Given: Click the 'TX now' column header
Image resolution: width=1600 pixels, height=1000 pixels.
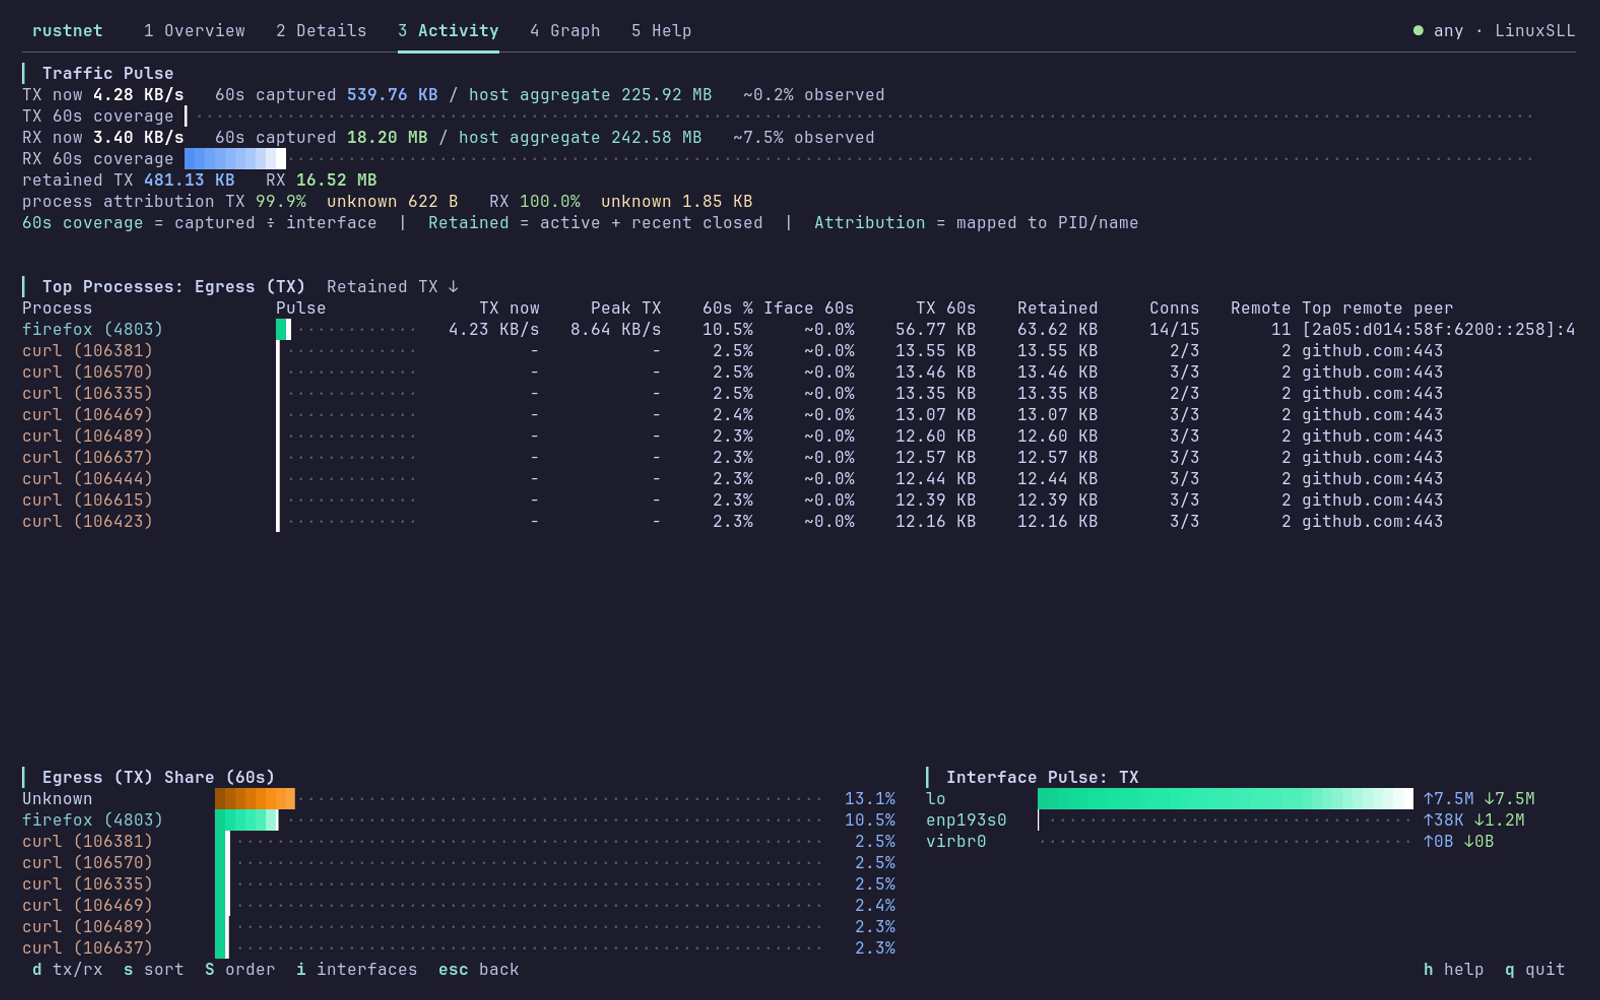Looking at the screenshot, I should [509, 308].
